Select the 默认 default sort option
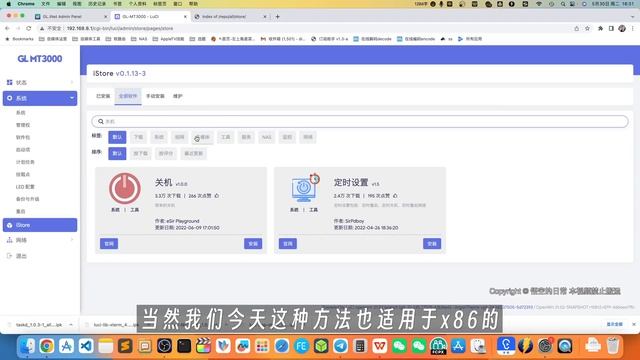 (x=117, y=153)
